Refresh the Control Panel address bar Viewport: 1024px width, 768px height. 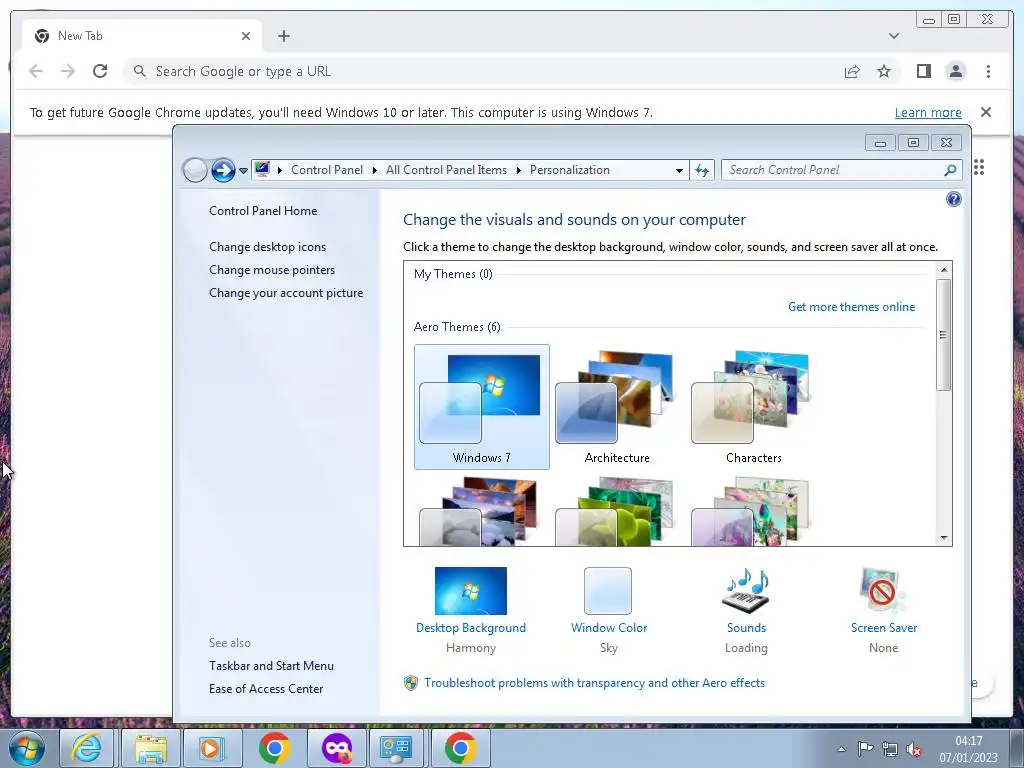702,170
